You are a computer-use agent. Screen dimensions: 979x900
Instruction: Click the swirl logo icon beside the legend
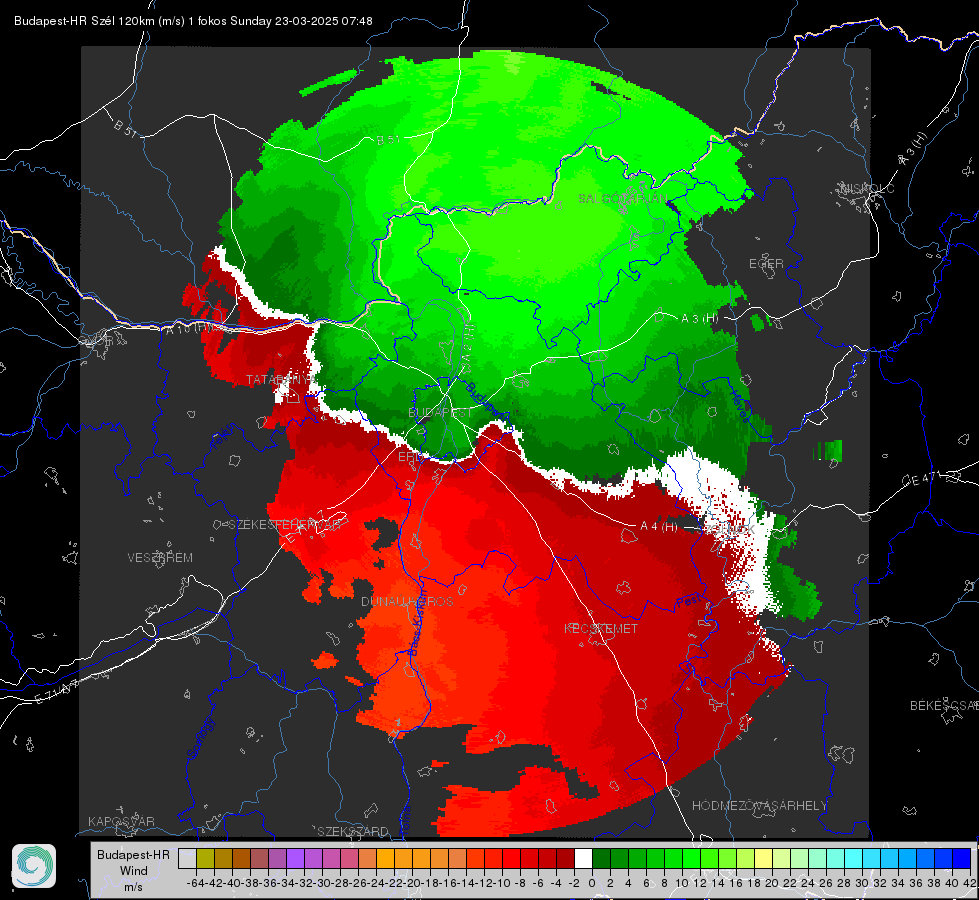coord(34,866)
